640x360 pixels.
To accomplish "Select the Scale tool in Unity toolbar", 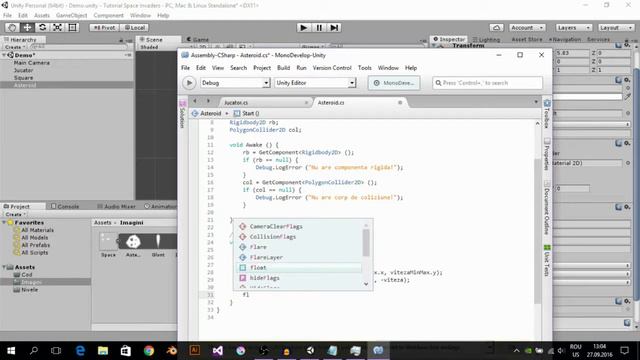I will pyautogui.click(x=58, y=27).
